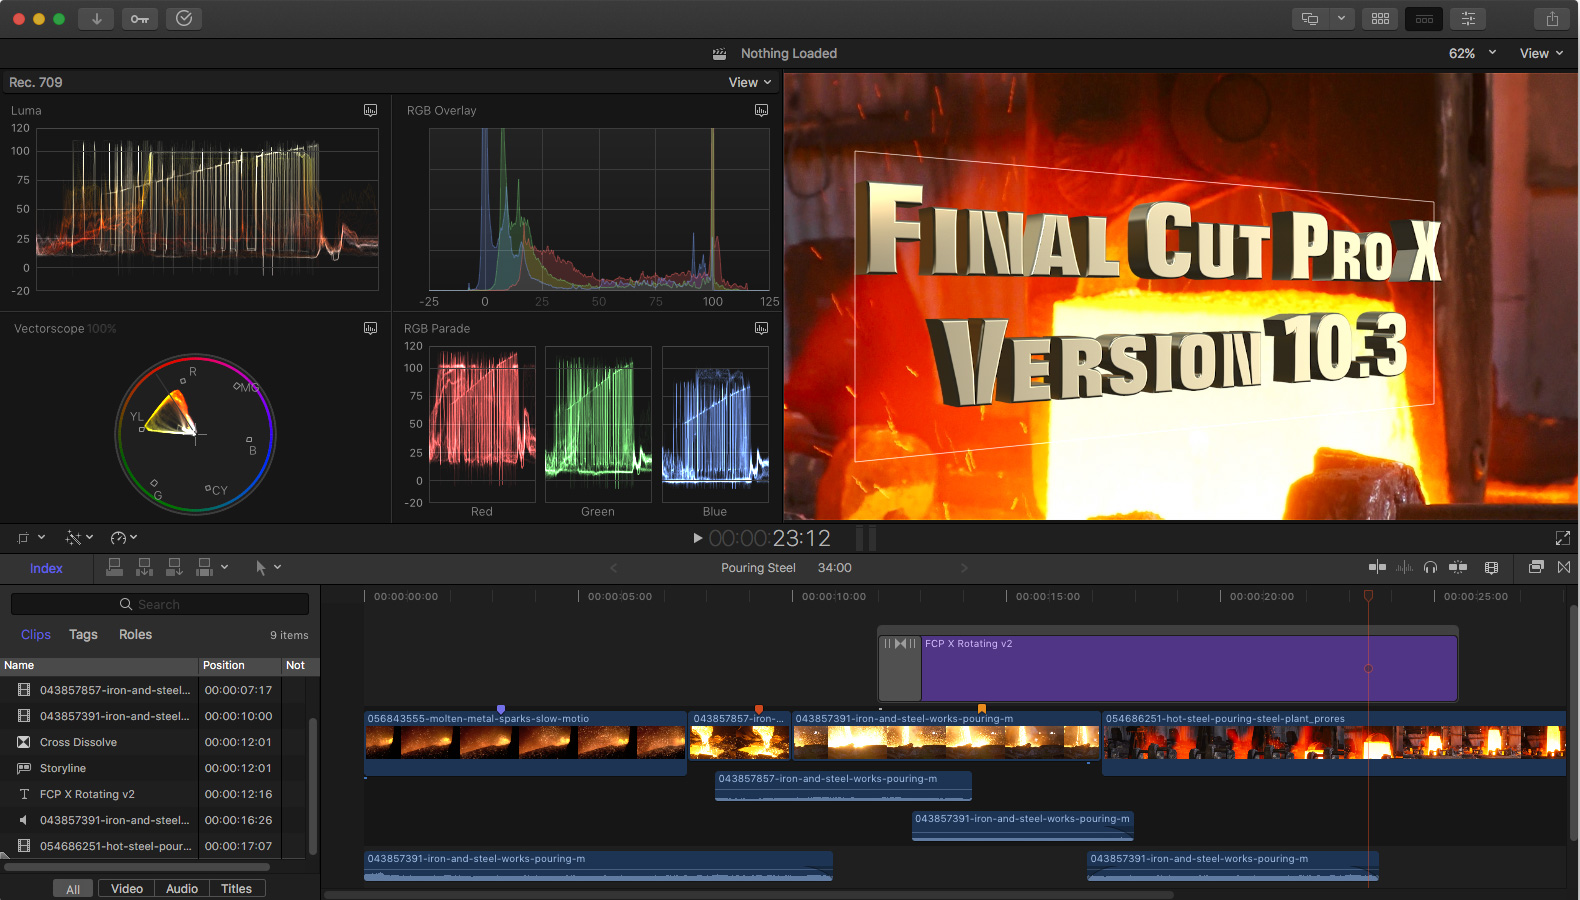The width and height of the screenshot is (1580, 900).
Task: Toggle solo headphones icon
Action: click(x=1430, y=567)
